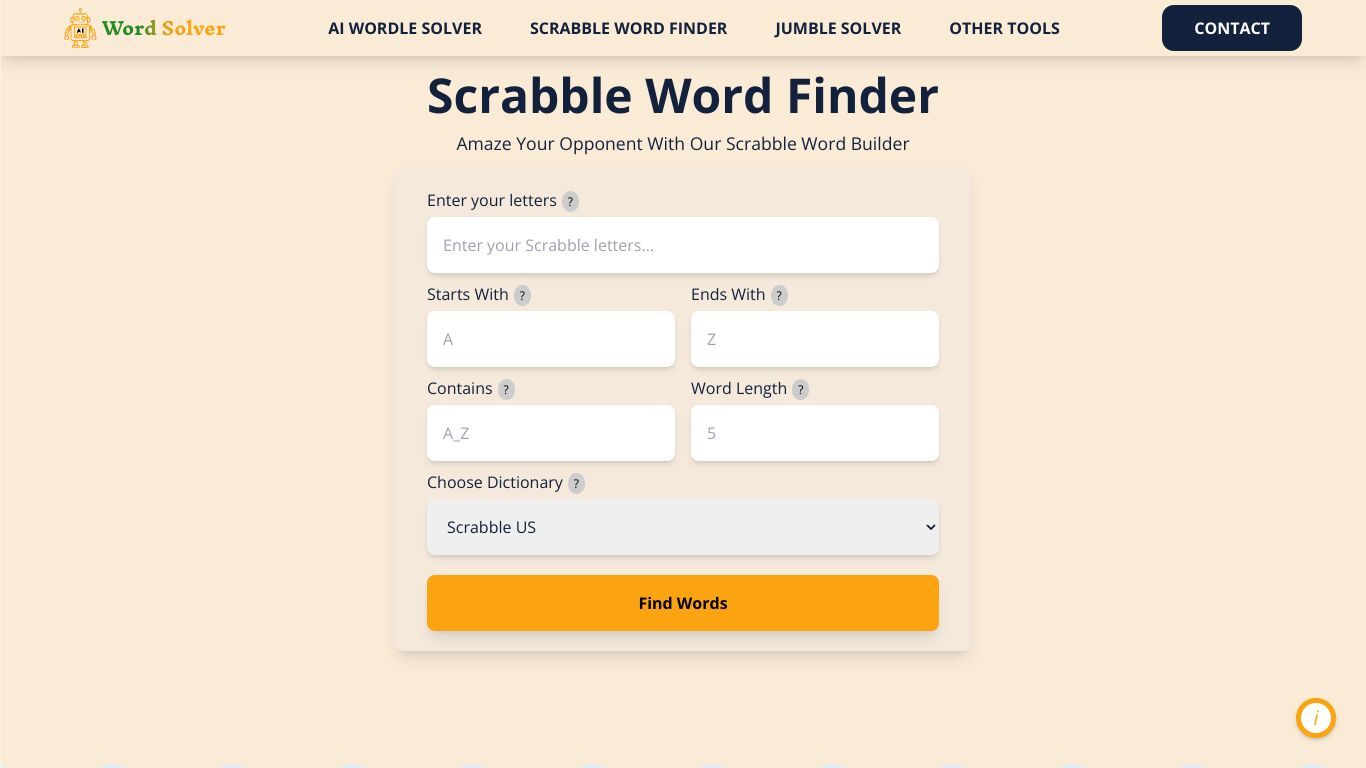Open the Other Tools menu
This screenshot has width=1366, height=768.
1004,28
